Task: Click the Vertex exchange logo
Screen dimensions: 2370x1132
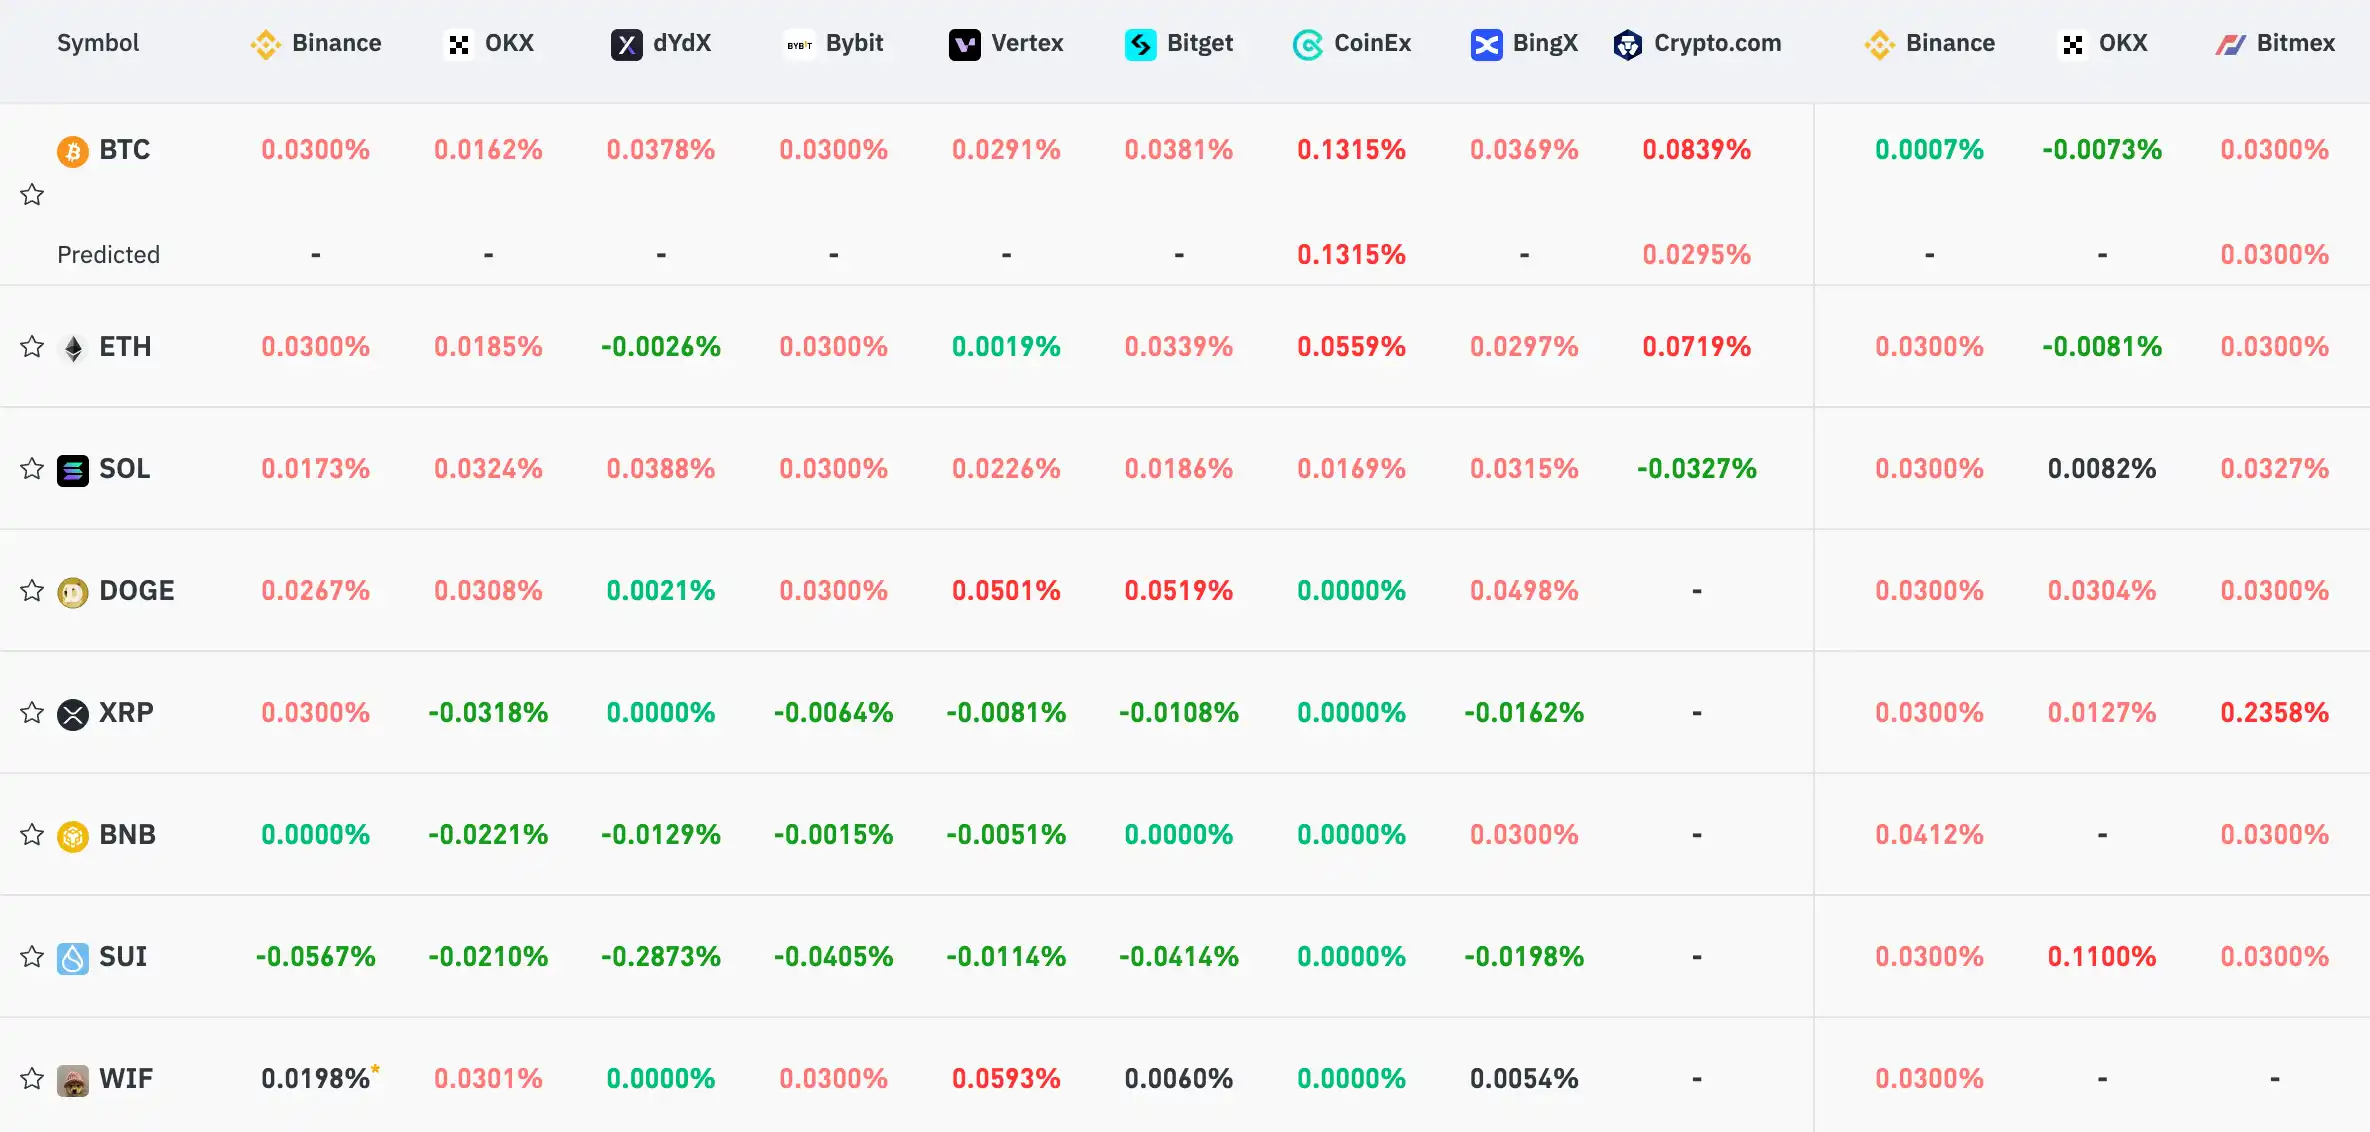Action: coord(964,45)
